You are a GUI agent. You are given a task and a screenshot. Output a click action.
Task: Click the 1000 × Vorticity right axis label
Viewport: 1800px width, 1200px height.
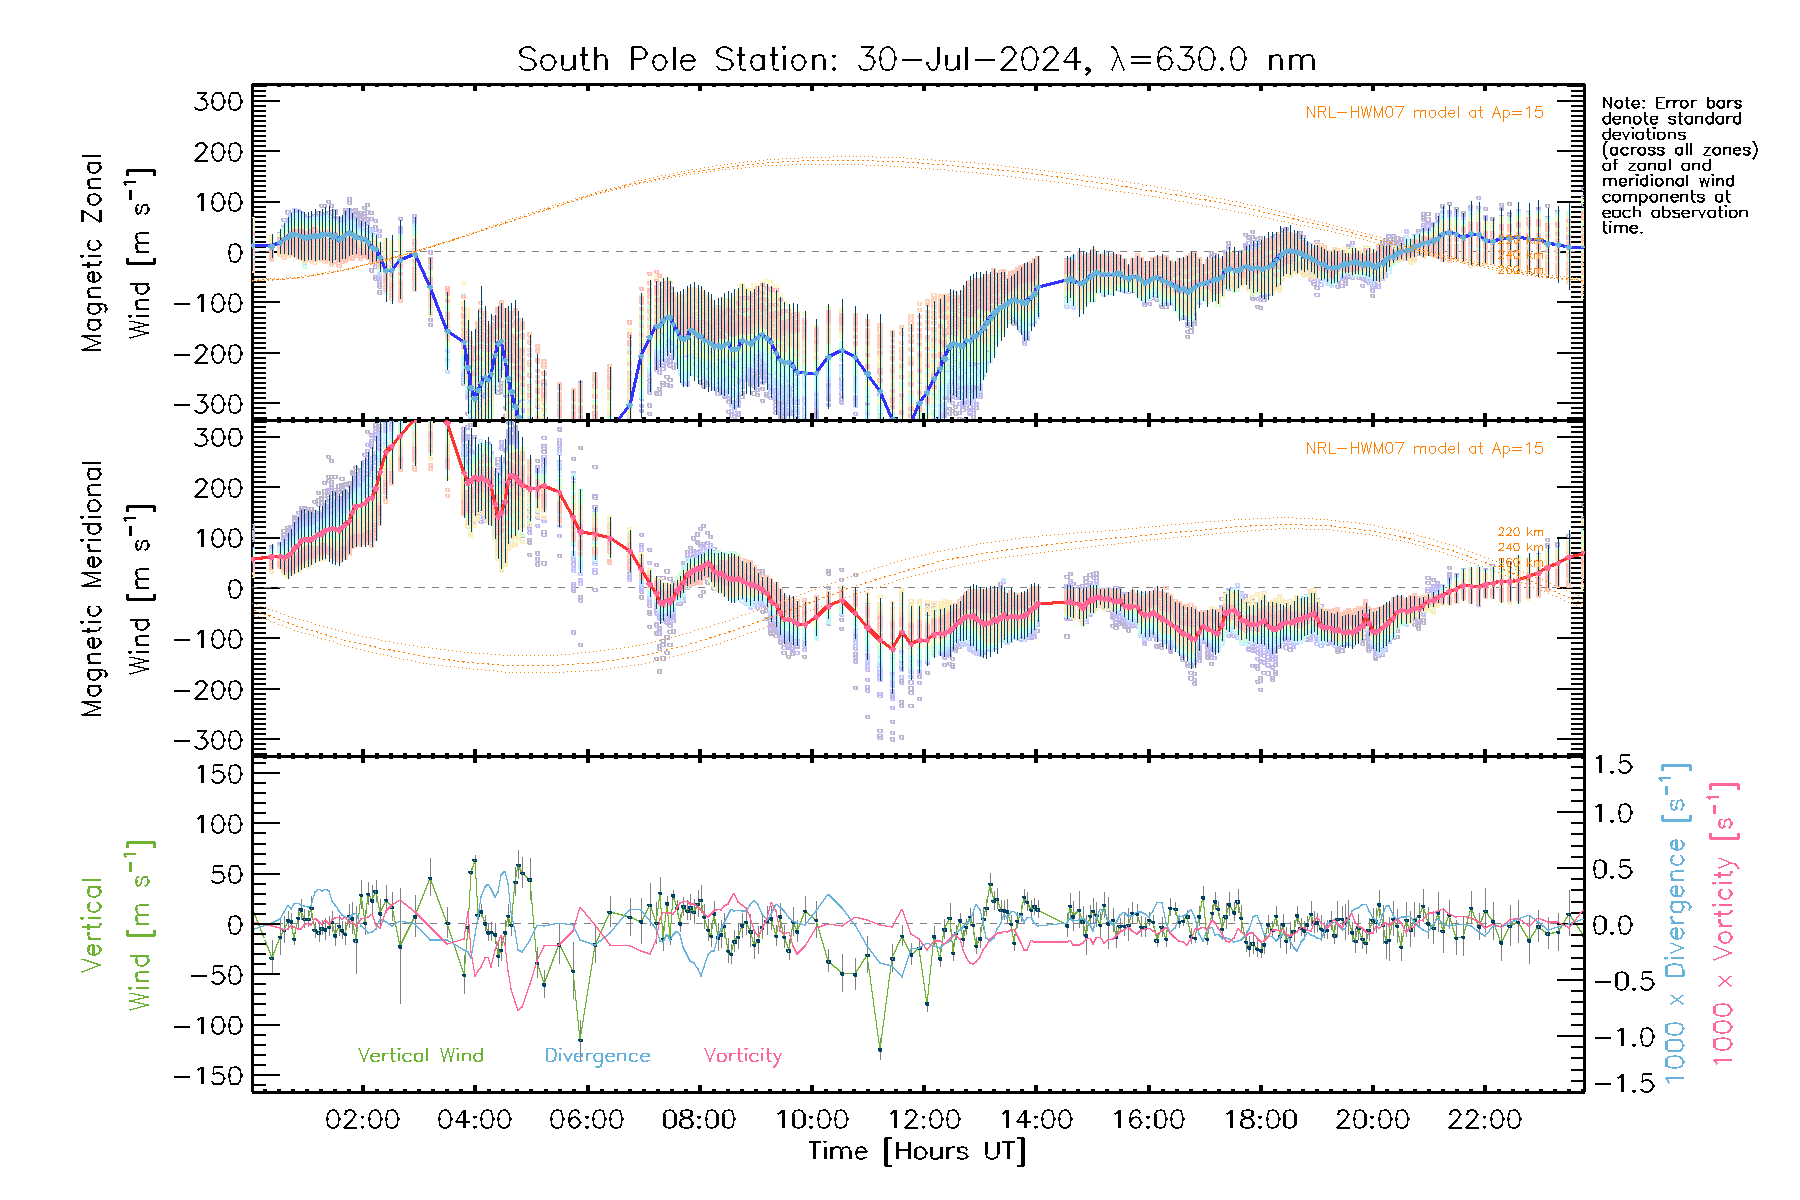click(1724, 923)
